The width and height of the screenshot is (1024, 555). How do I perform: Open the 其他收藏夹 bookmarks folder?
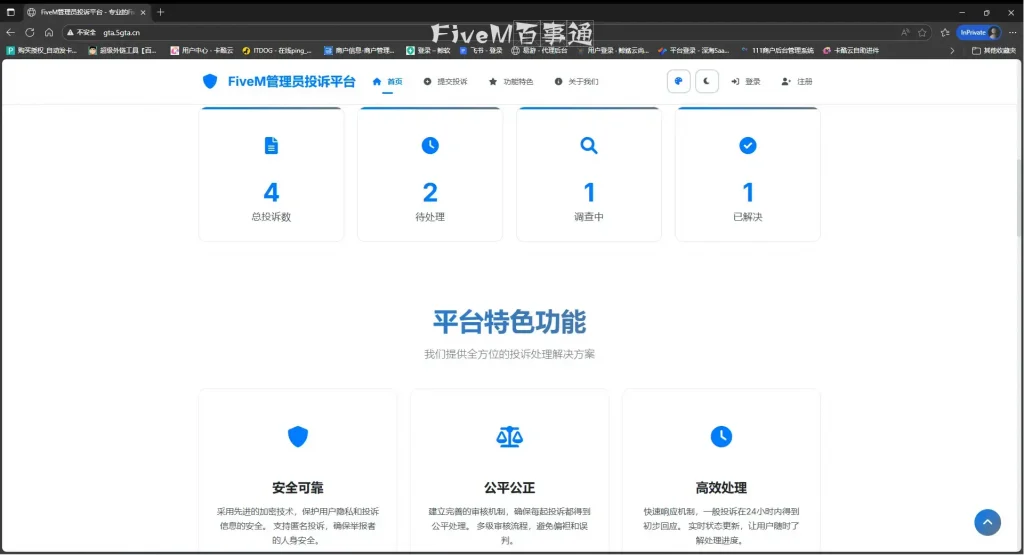994,50
